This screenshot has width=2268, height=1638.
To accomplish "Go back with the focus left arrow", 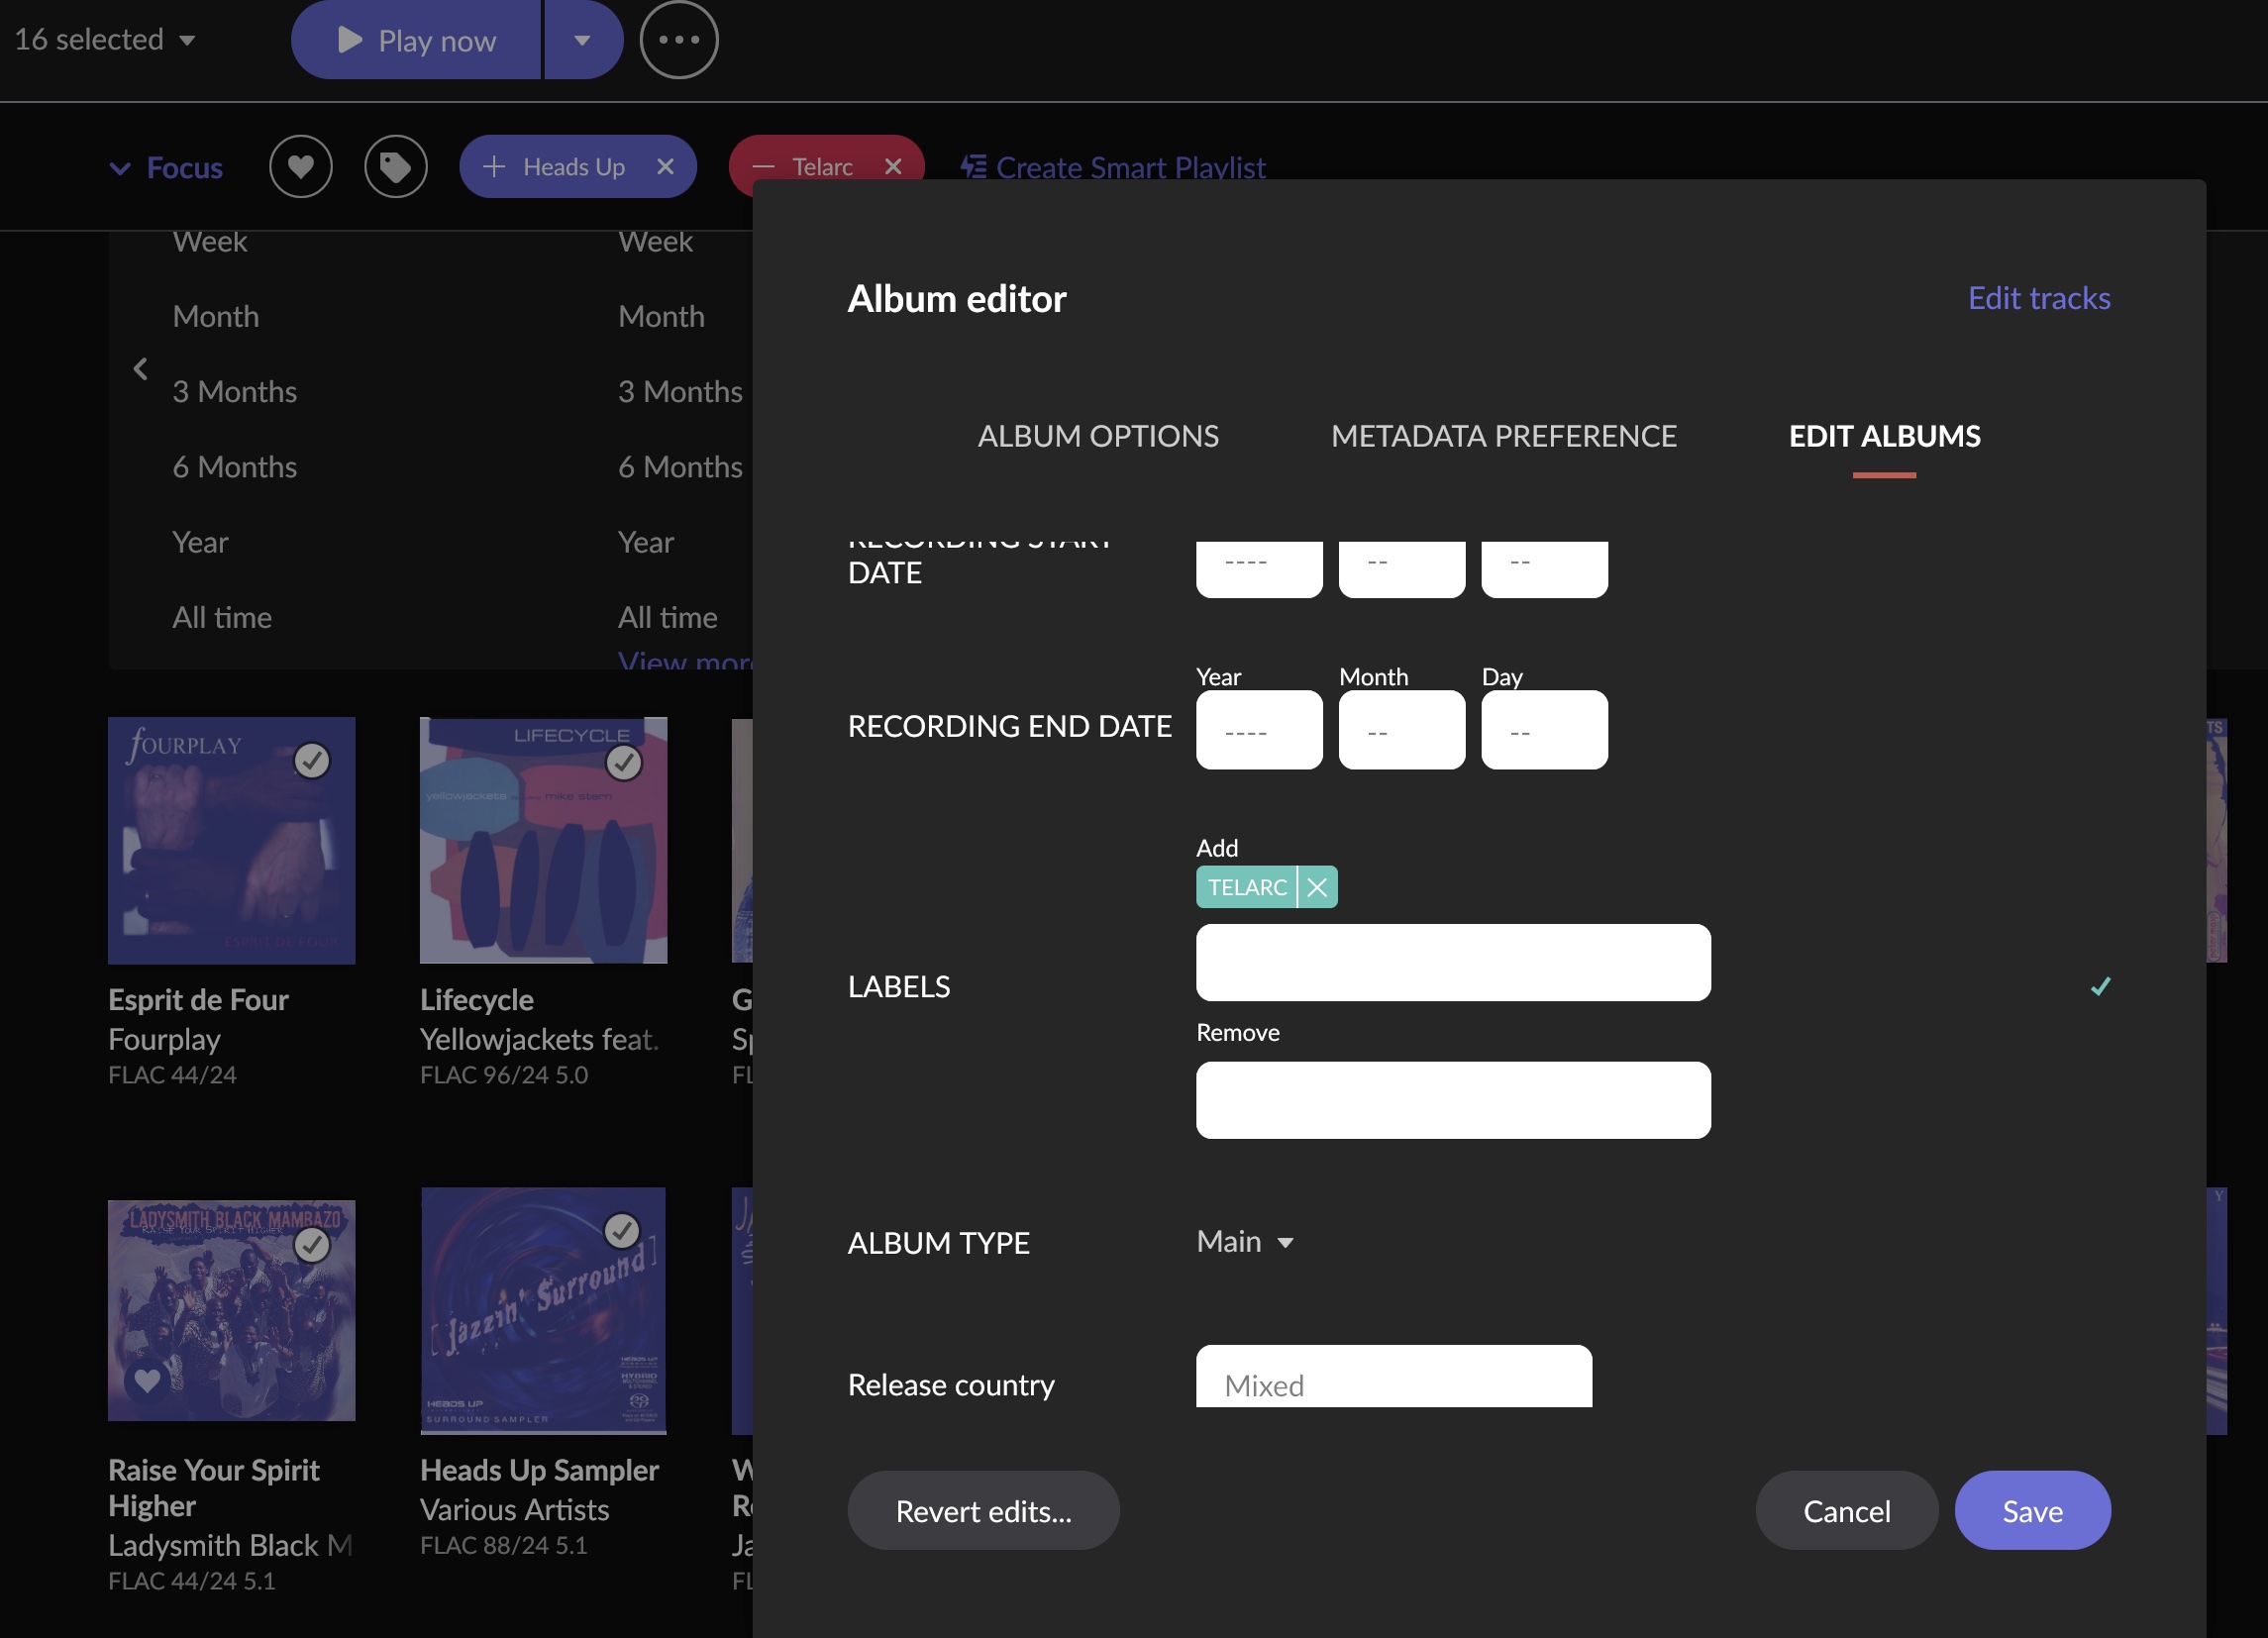I will point(140,369).
